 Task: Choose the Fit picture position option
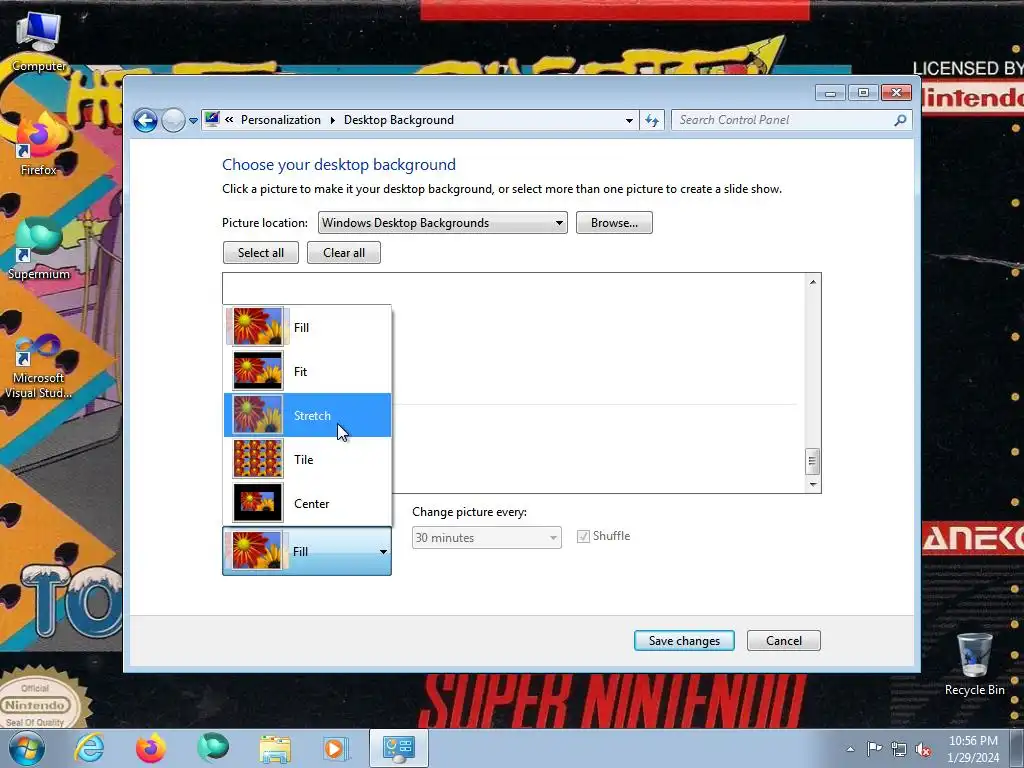pyautogui.click(x=308, y=371)
